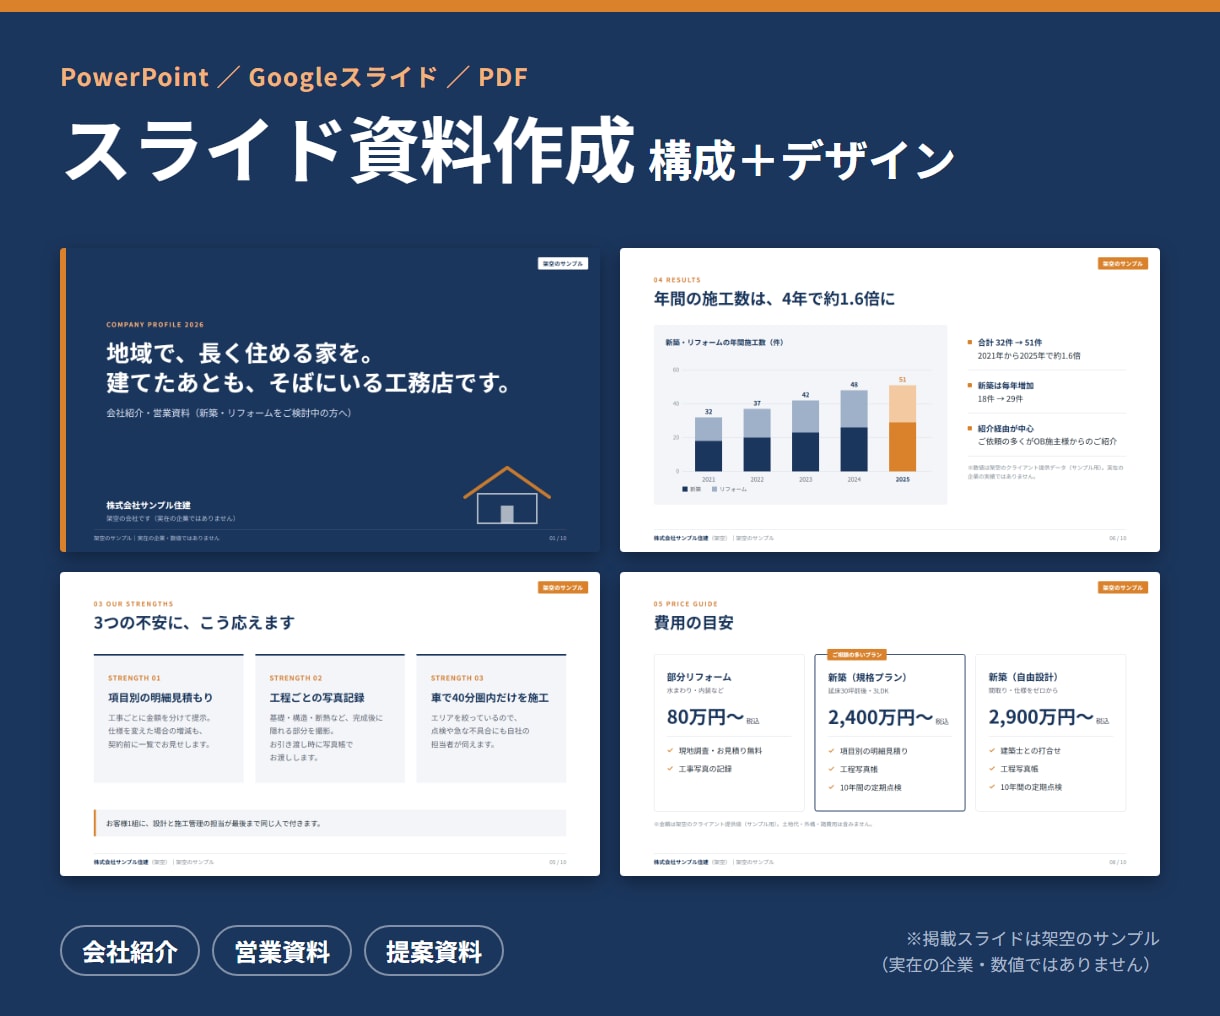Viewport: 1220px width, 1016px height.
Task: Click the 架空のサンプル badge on the strengths slide
Action: (563, 588)
